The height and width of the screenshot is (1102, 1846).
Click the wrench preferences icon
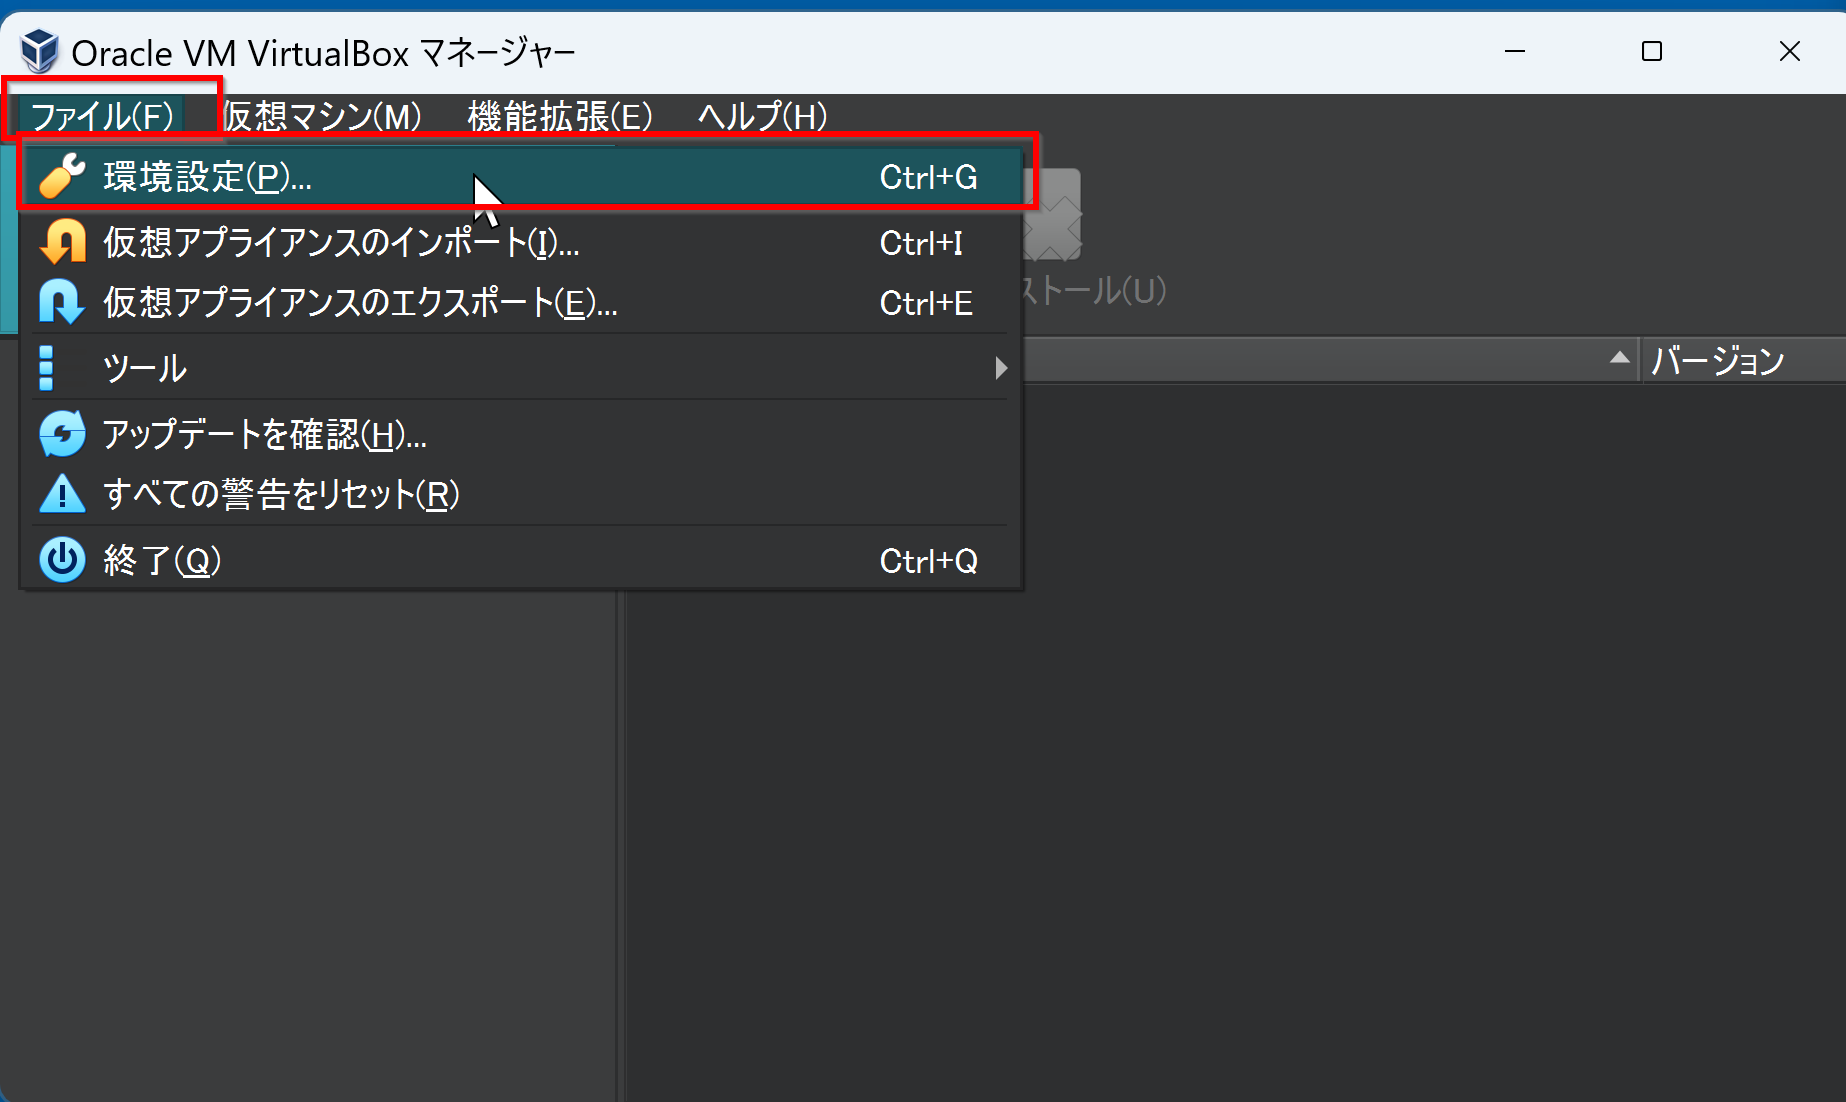coord(62,177)
